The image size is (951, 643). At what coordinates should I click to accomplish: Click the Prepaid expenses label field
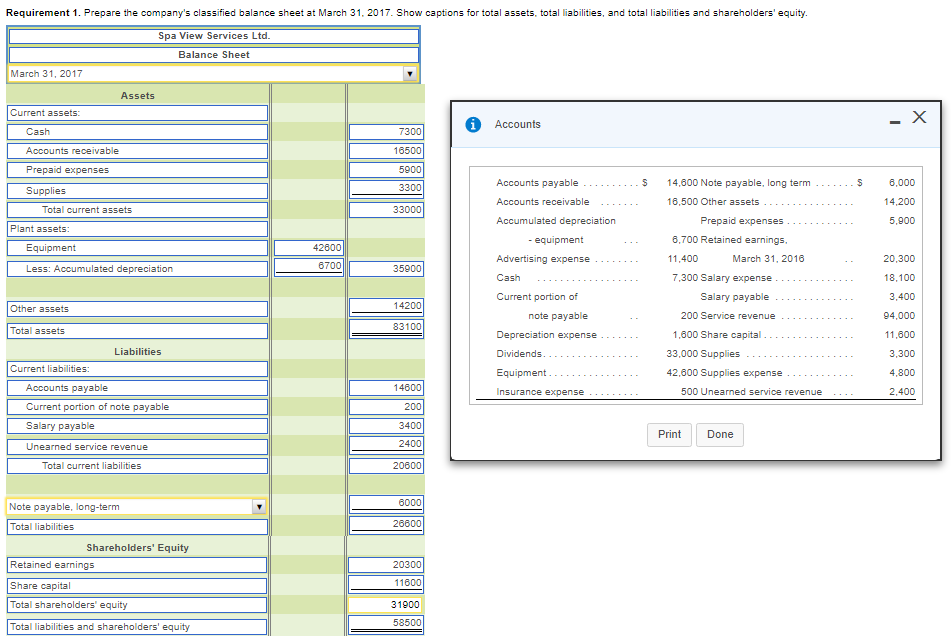click(x=138, y=170)
